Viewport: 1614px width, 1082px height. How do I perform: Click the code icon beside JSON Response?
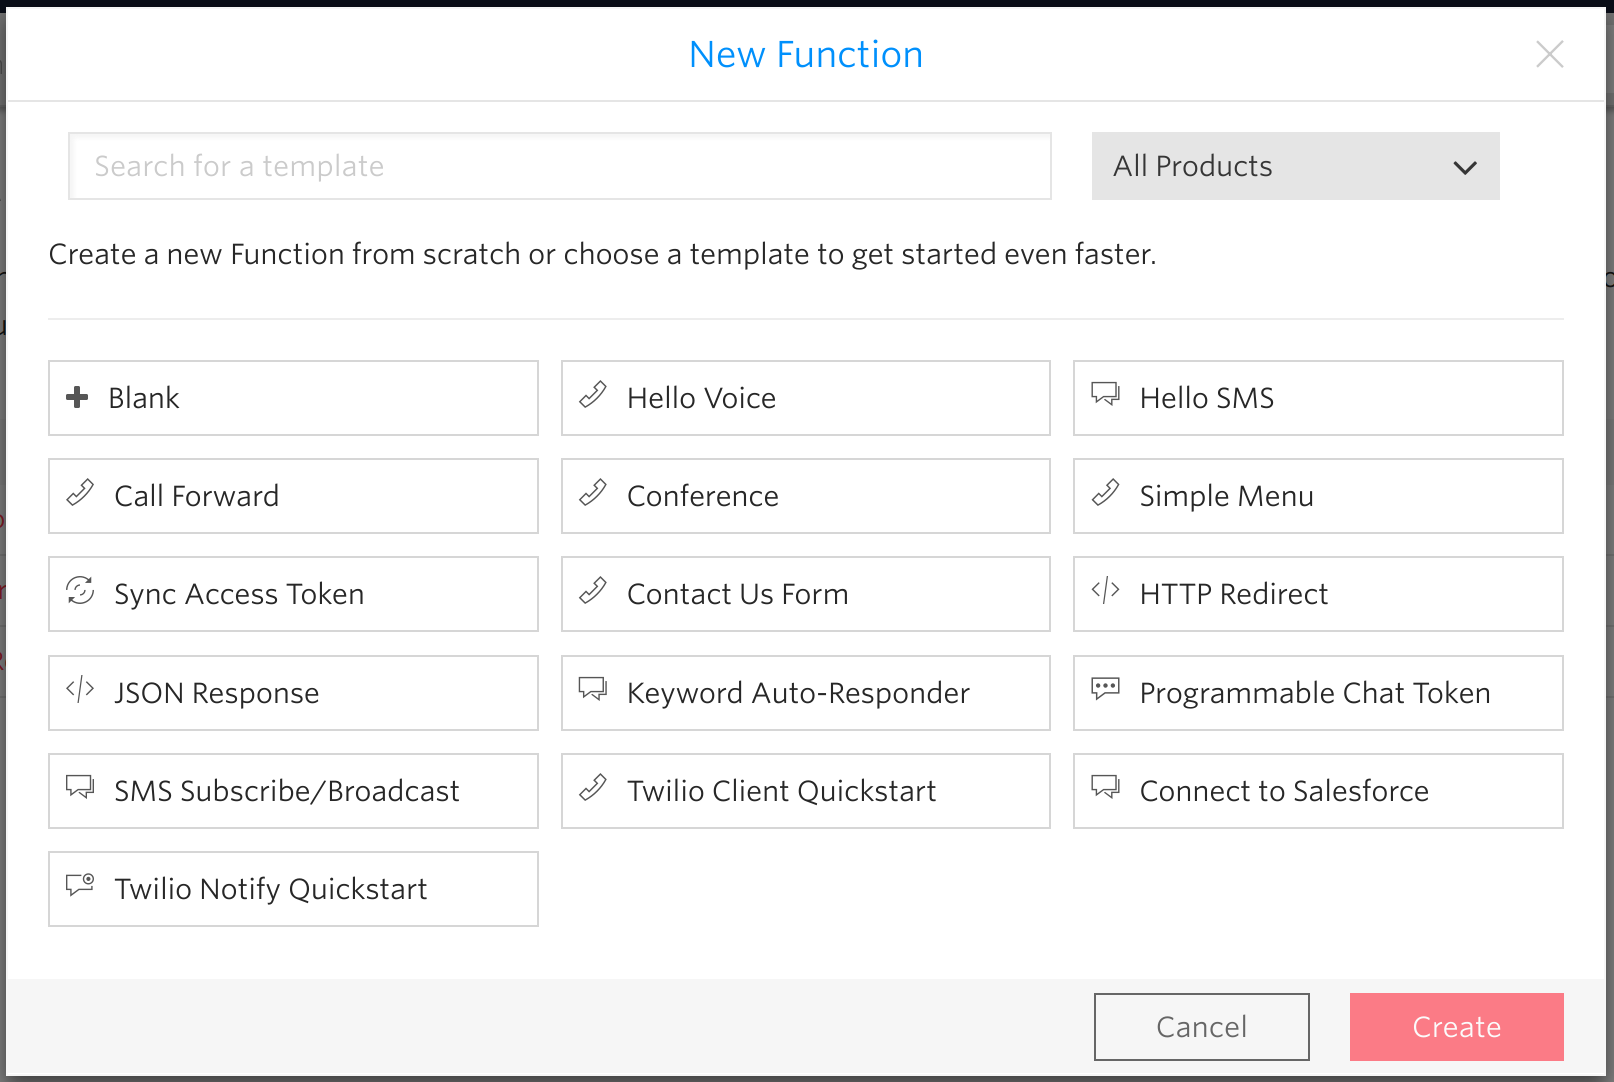click(80, 689)
